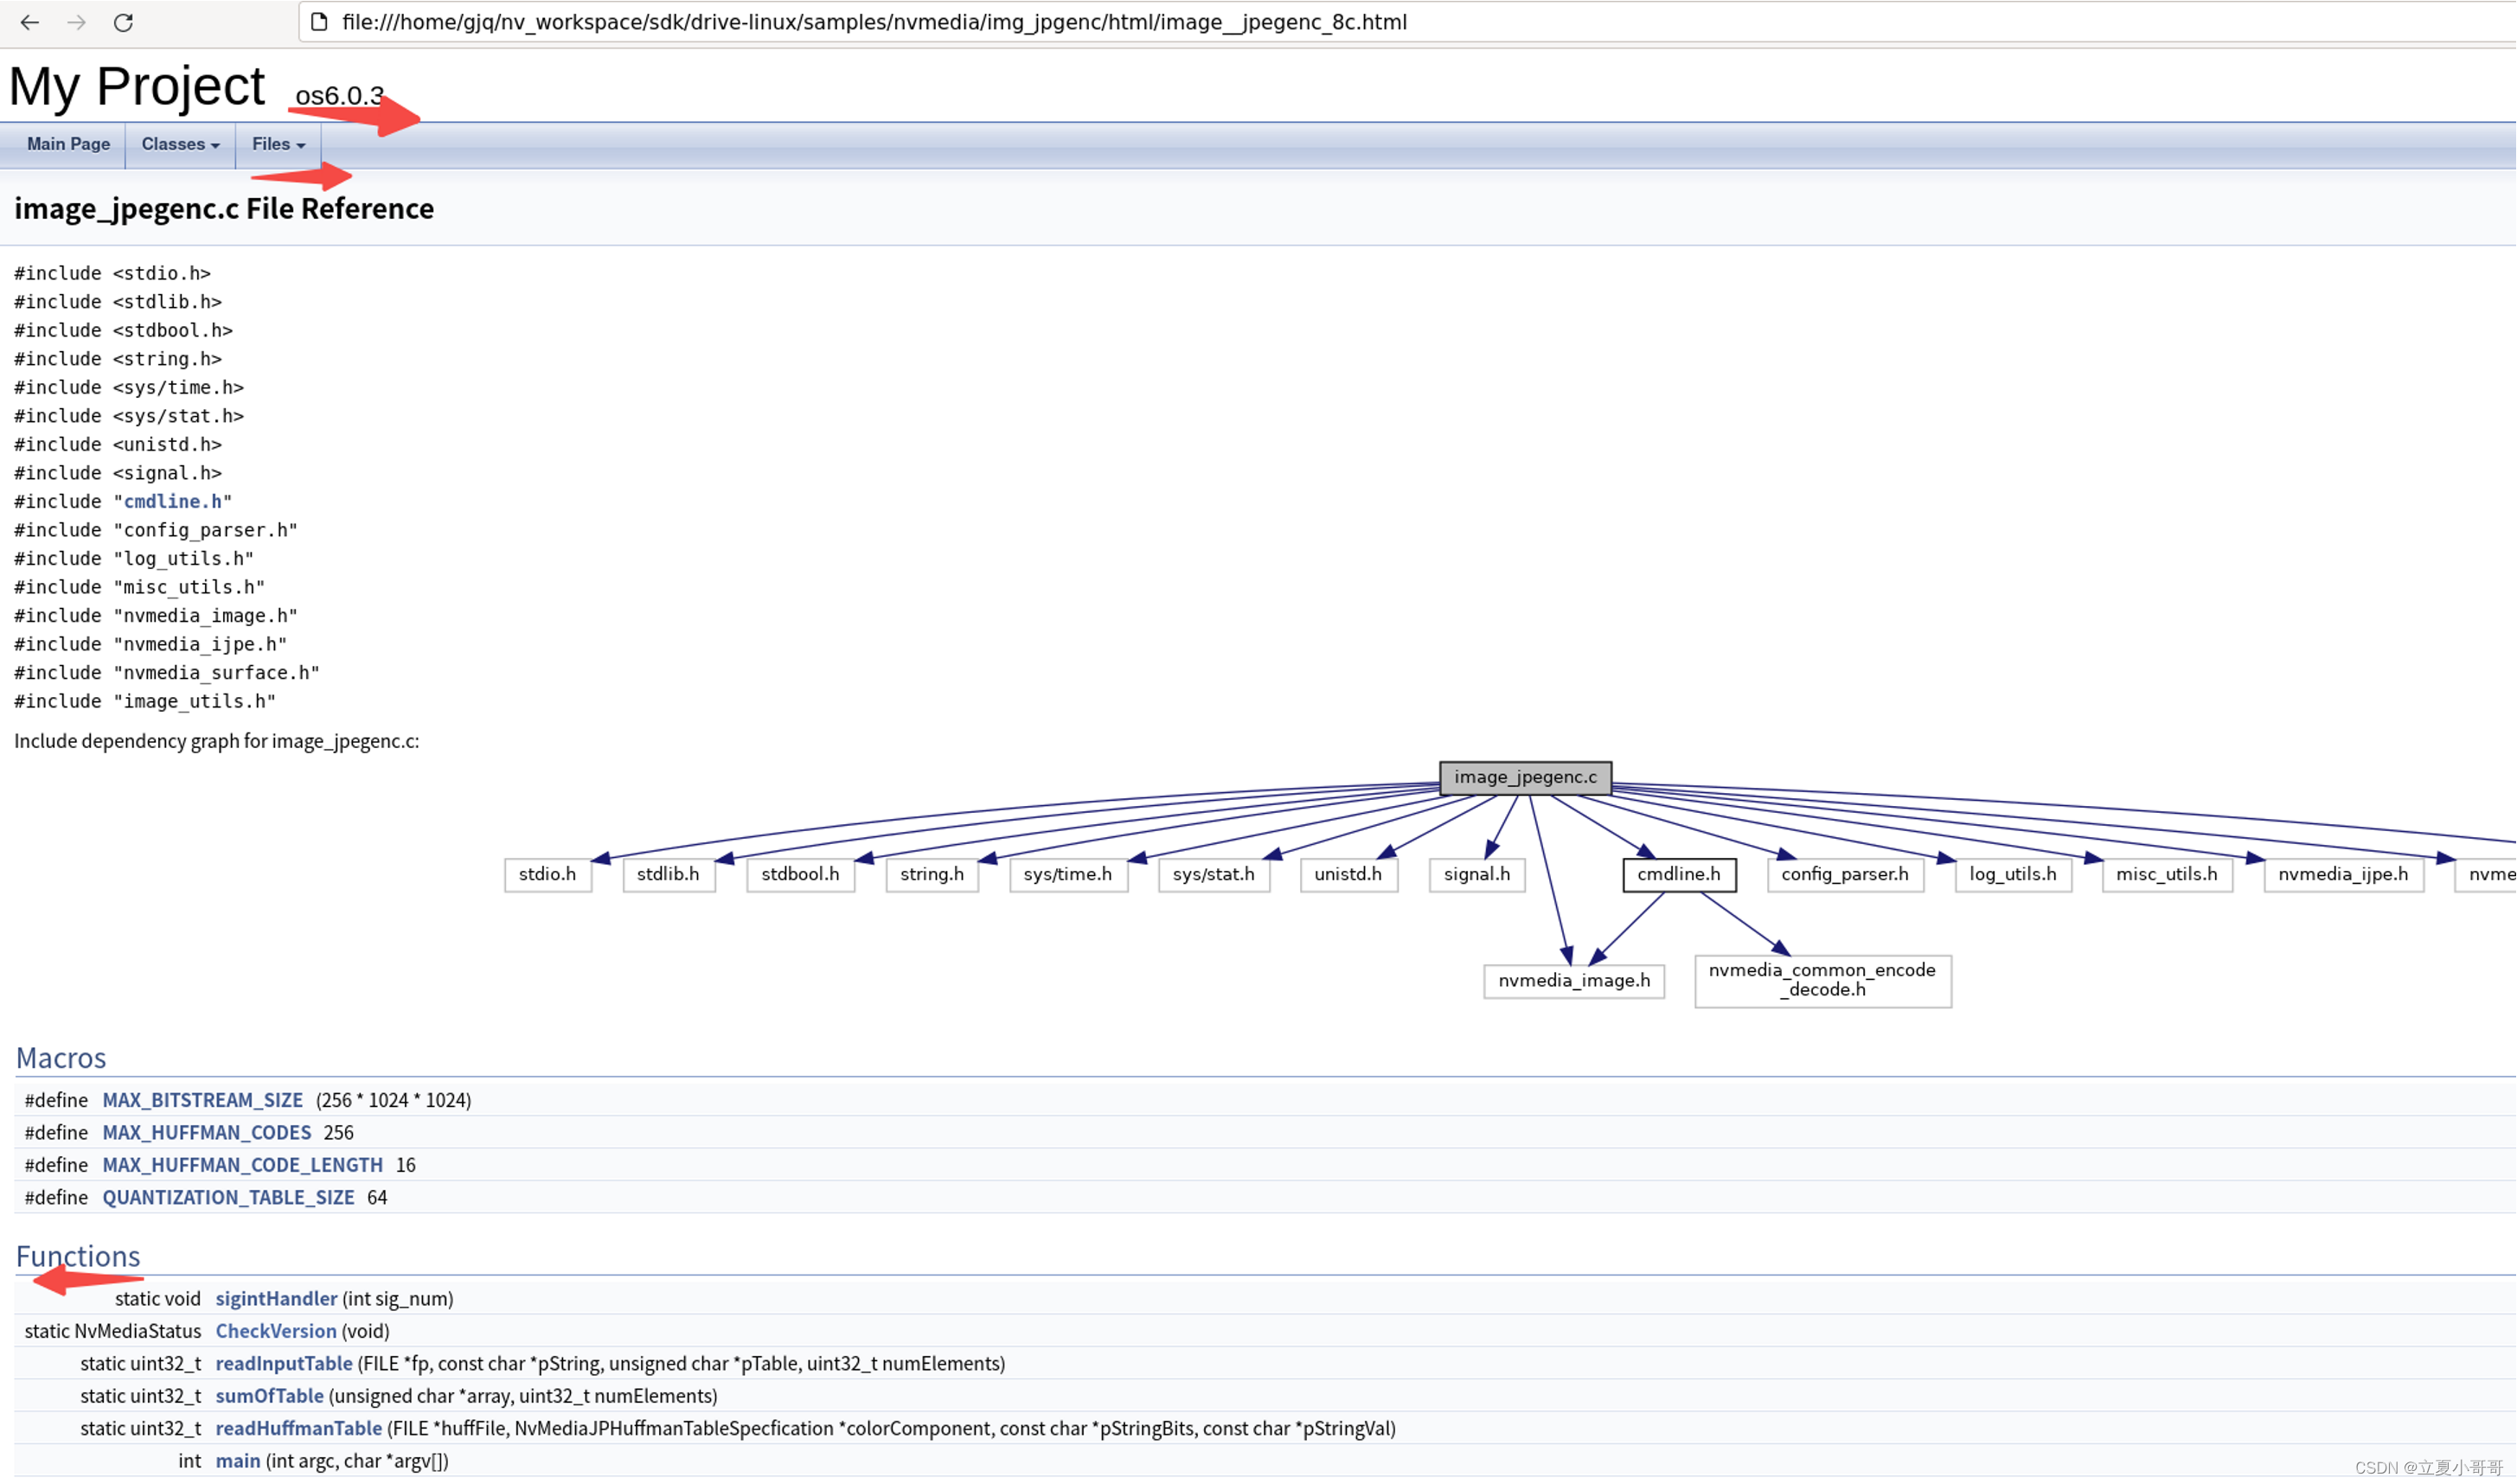This screenshot has height=1484, width=2517.
Task: Open the cmdline.h include link
Action: (172, 501)
